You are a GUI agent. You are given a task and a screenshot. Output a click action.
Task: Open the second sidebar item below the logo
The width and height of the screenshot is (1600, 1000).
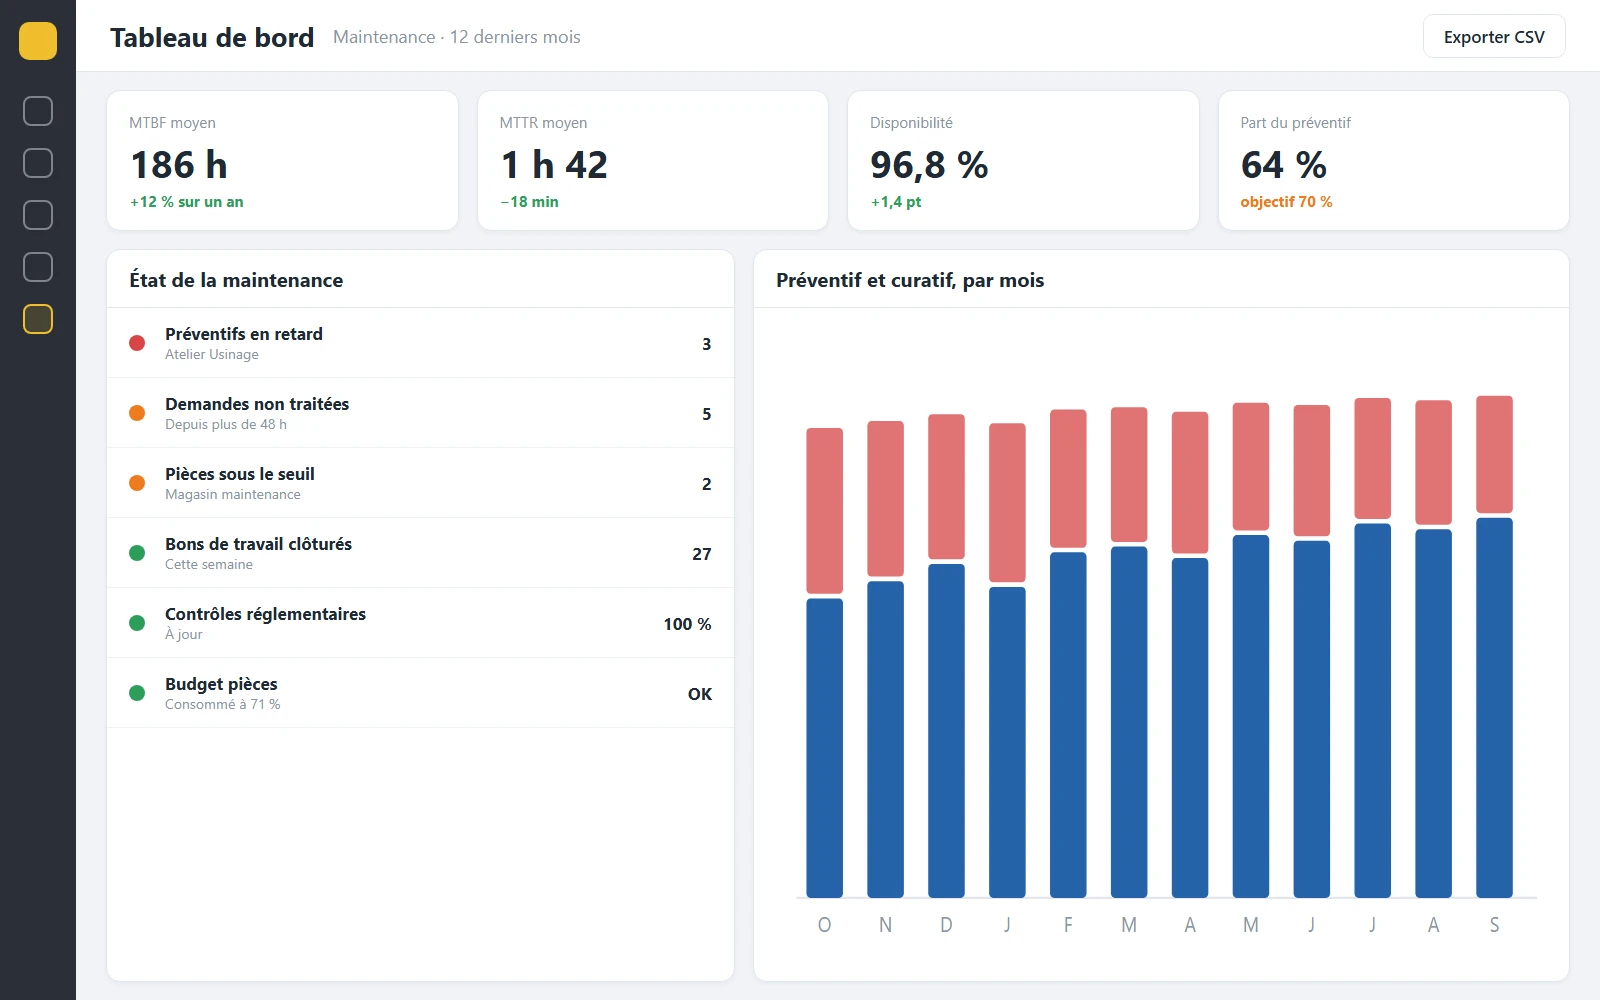pos(38,163)
